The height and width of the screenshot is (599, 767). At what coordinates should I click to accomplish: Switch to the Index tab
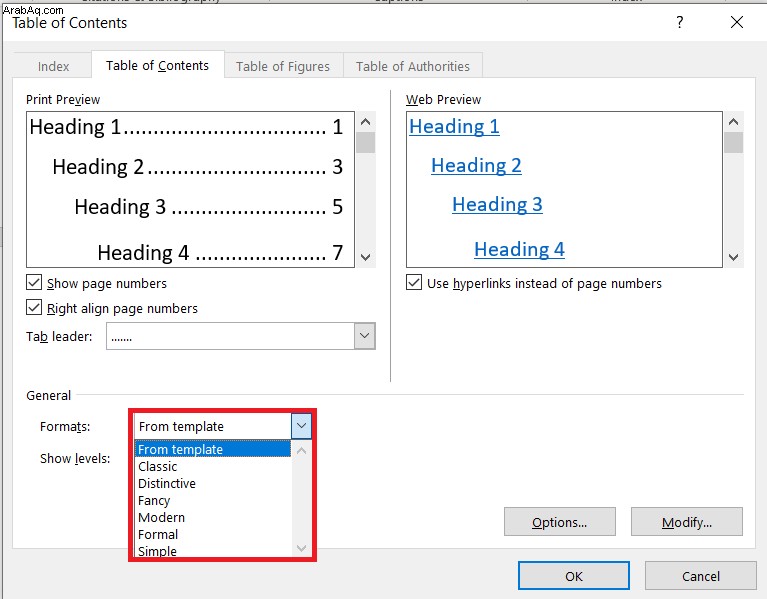53,66
